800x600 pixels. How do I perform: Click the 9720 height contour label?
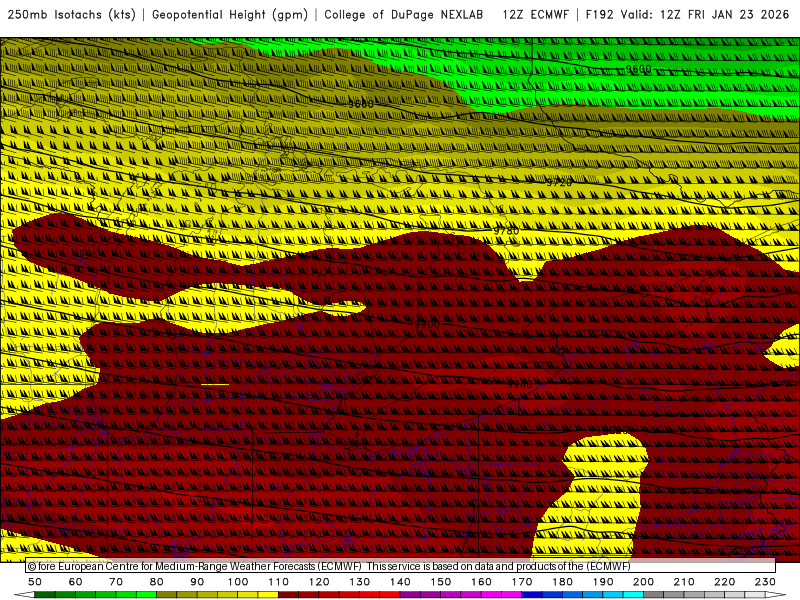[x=559, y=182]
